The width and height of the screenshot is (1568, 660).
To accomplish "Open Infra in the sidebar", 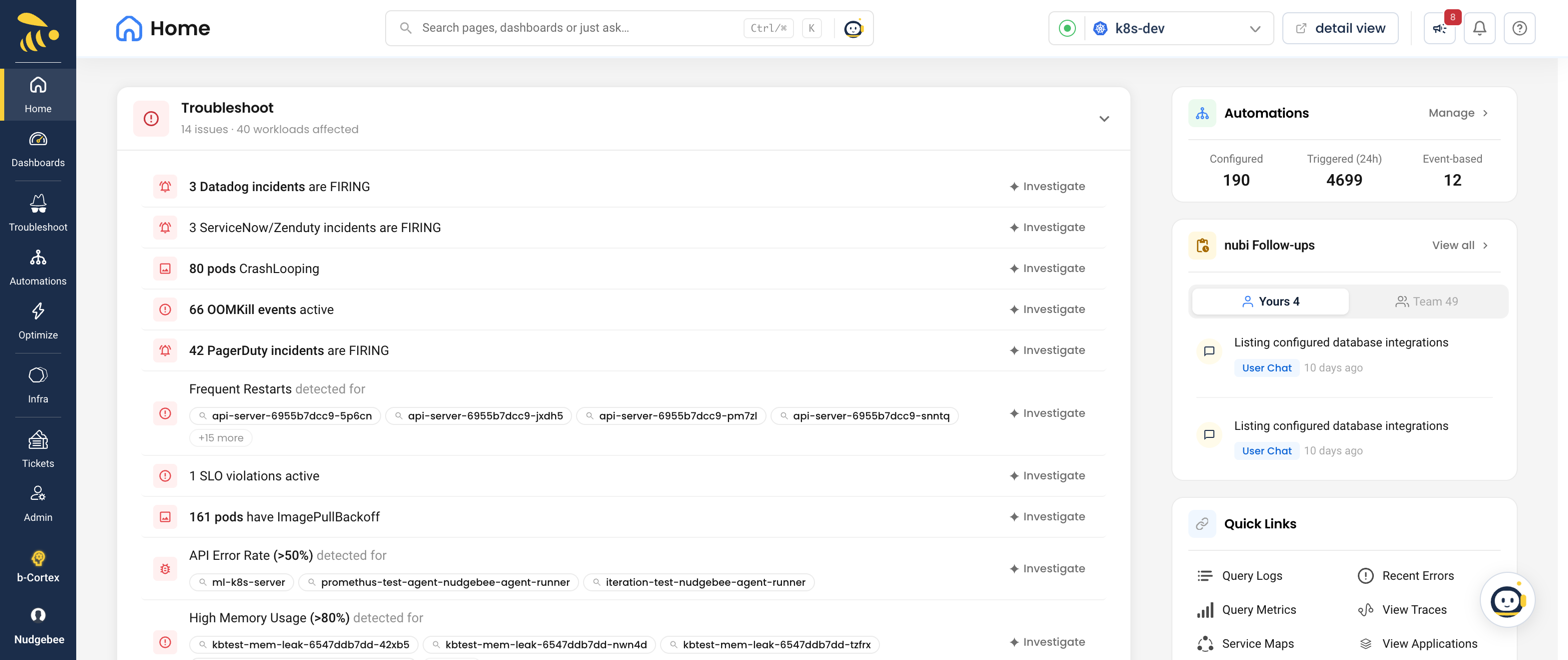I will [x=38, y=386].
